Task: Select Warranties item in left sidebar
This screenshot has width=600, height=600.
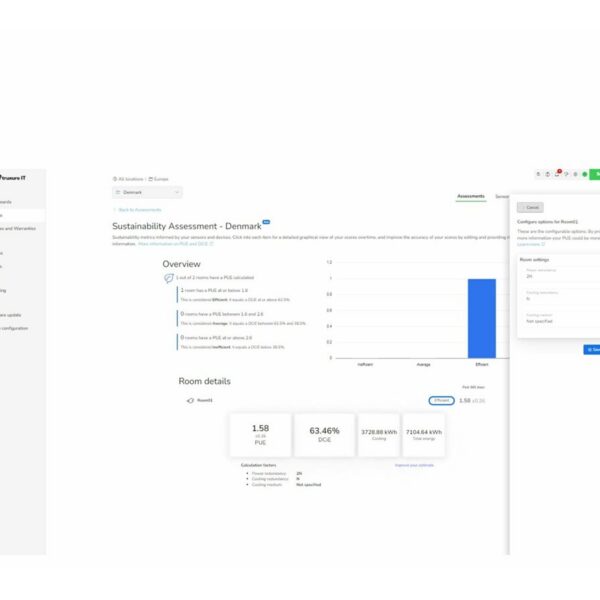Action: tap(18, 228)
